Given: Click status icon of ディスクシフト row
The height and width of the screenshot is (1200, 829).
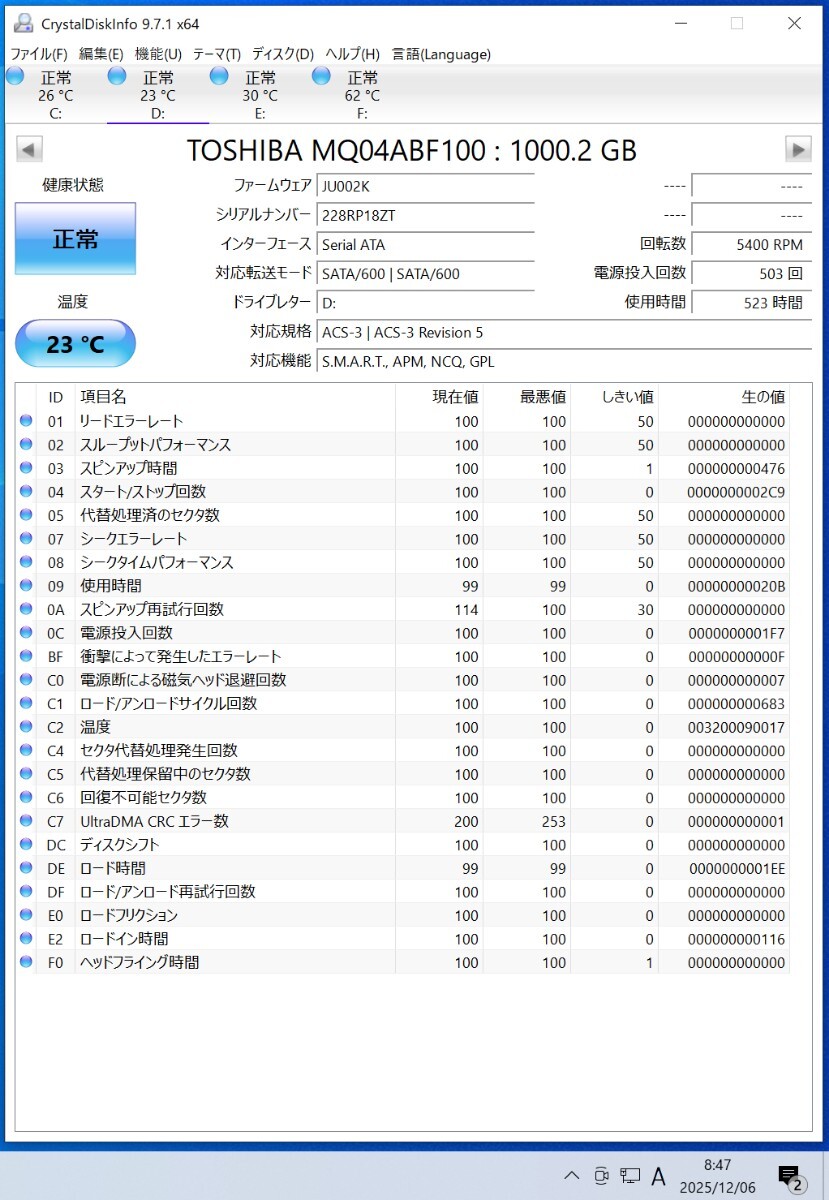Looking at the screenshot, I should point(26,844).
